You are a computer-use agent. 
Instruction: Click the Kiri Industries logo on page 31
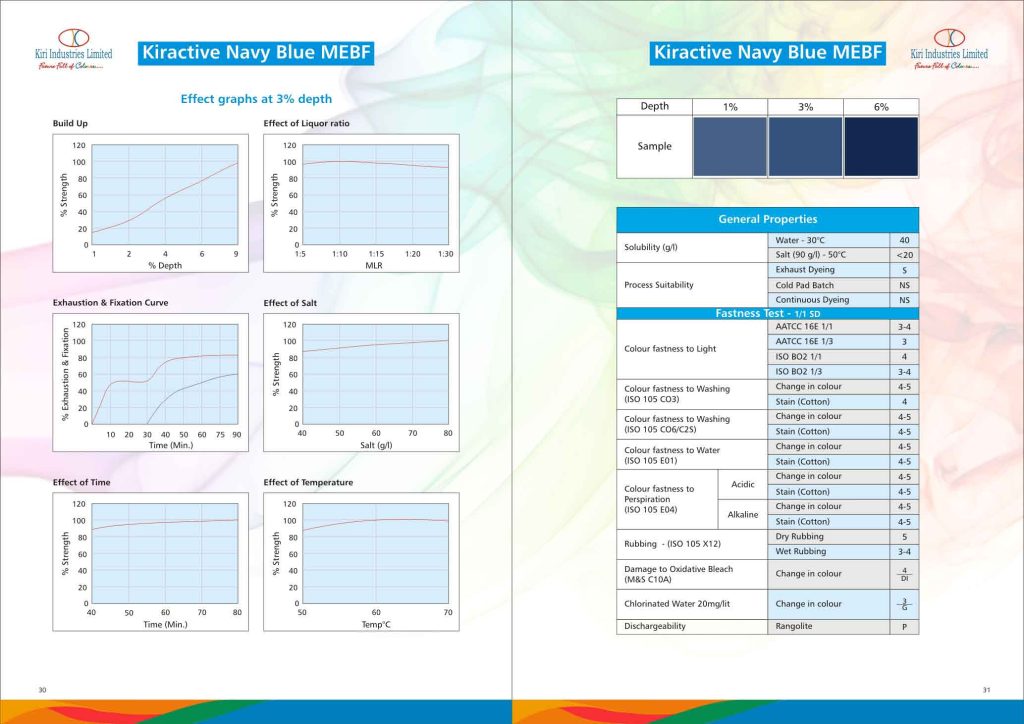949,49
